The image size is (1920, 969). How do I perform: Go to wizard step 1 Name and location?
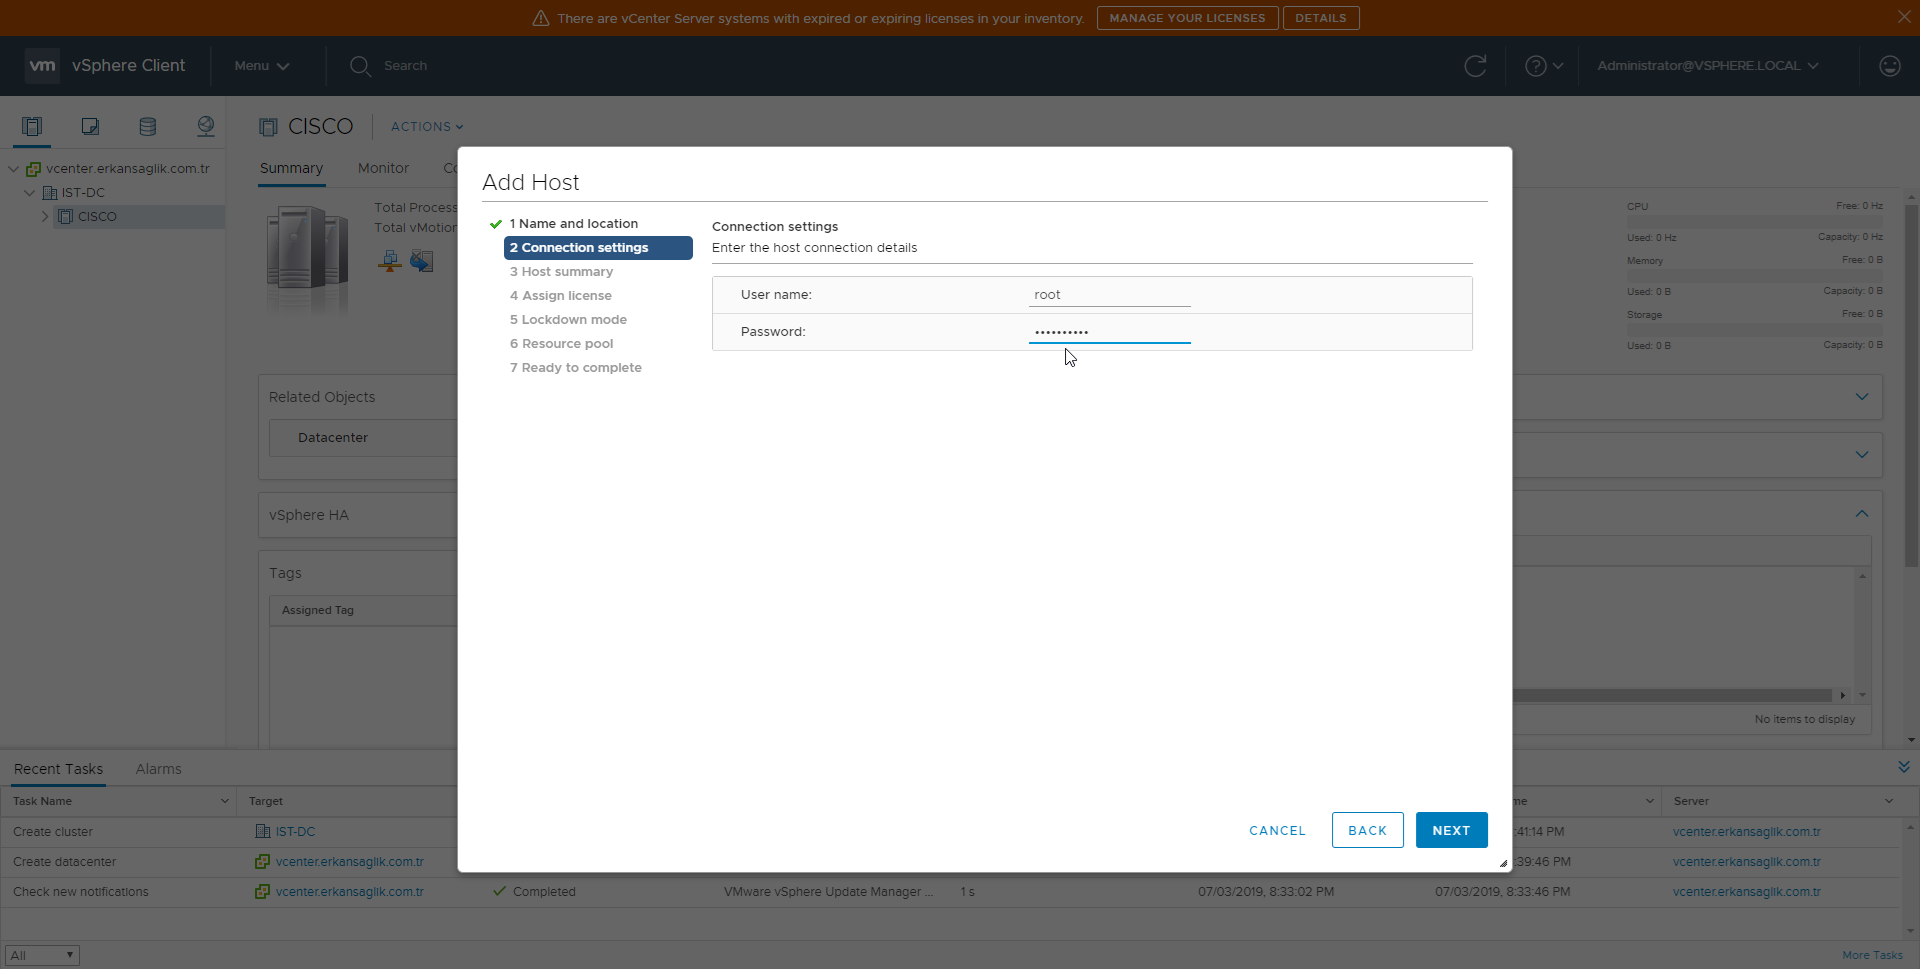[573, 224]
